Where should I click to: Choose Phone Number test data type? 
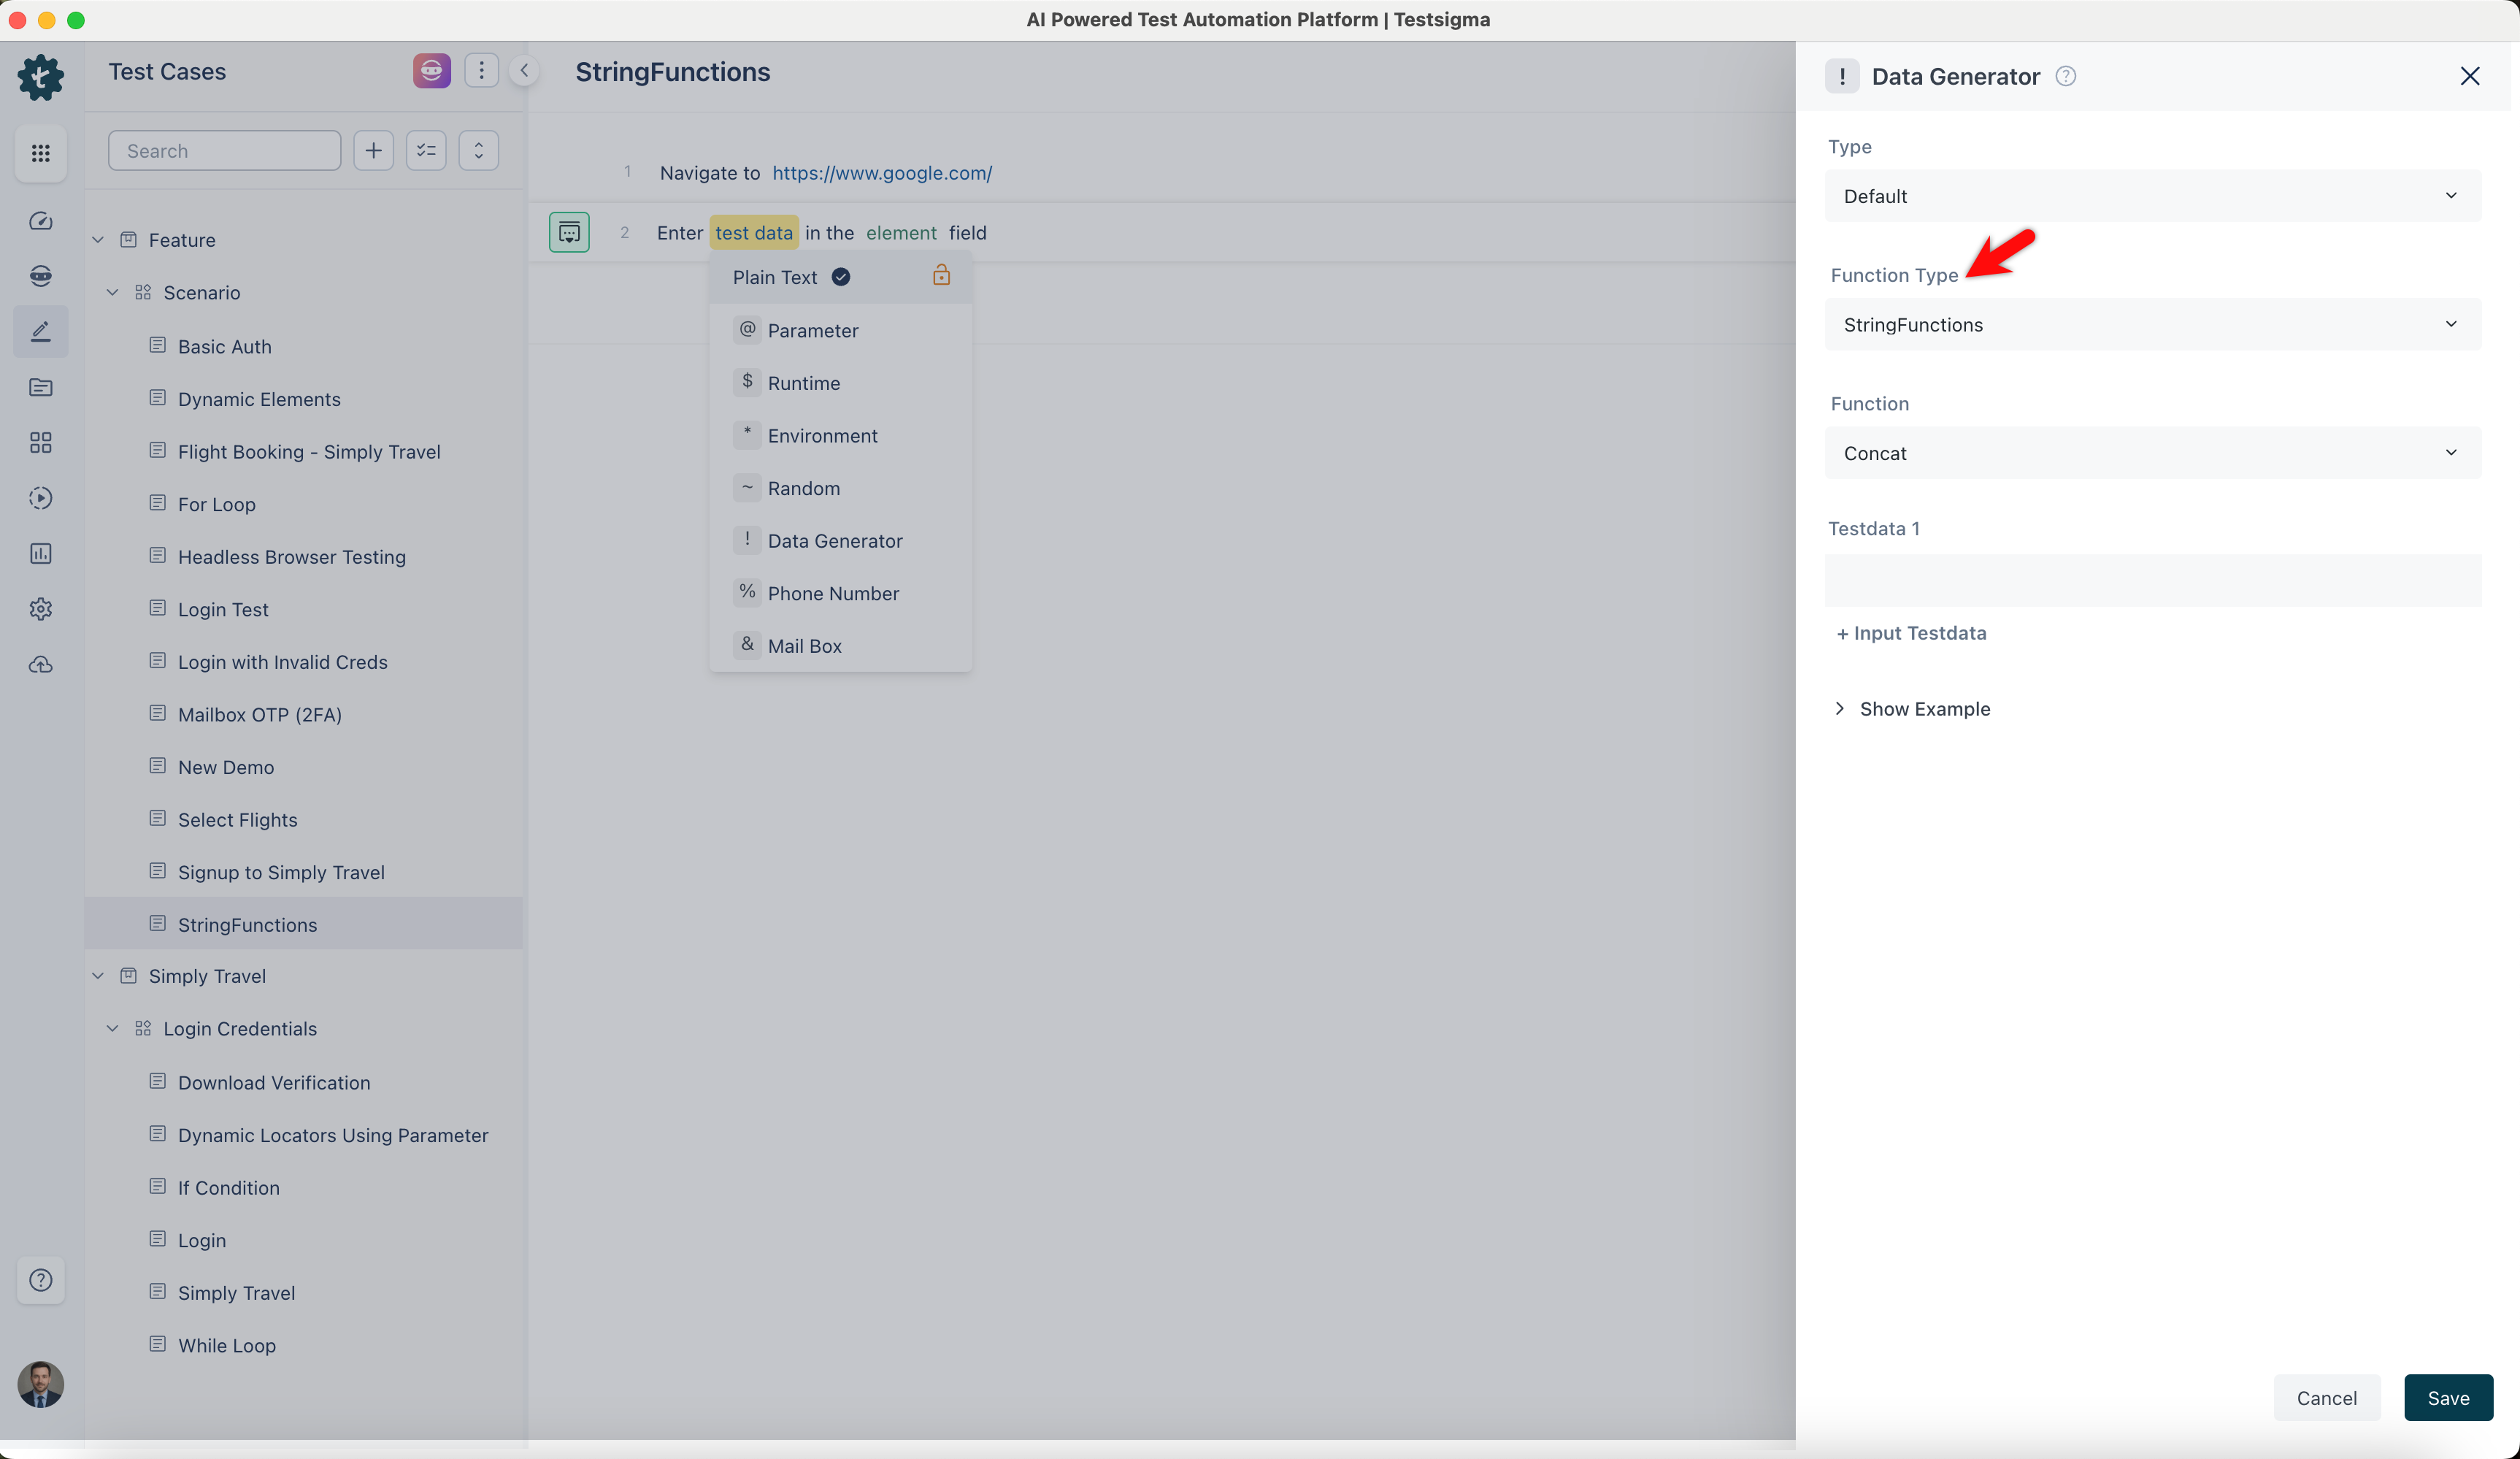tap(840, 593)
